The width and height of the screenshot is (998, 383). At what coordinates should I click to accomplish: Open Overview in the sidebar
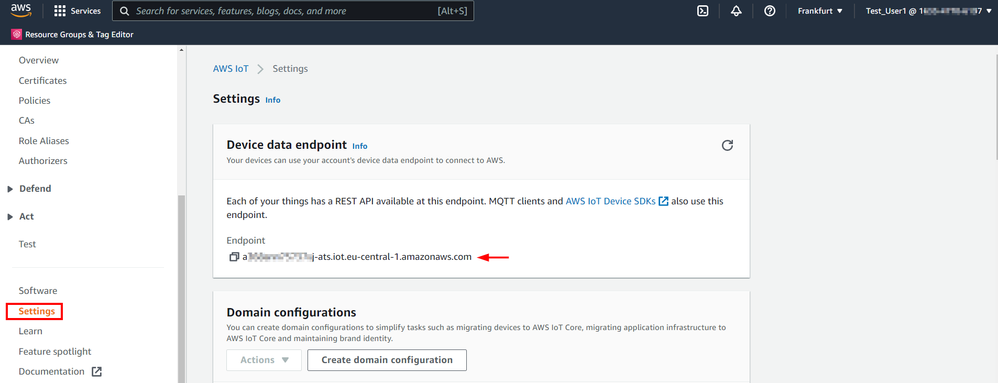[x=39, y=60]
